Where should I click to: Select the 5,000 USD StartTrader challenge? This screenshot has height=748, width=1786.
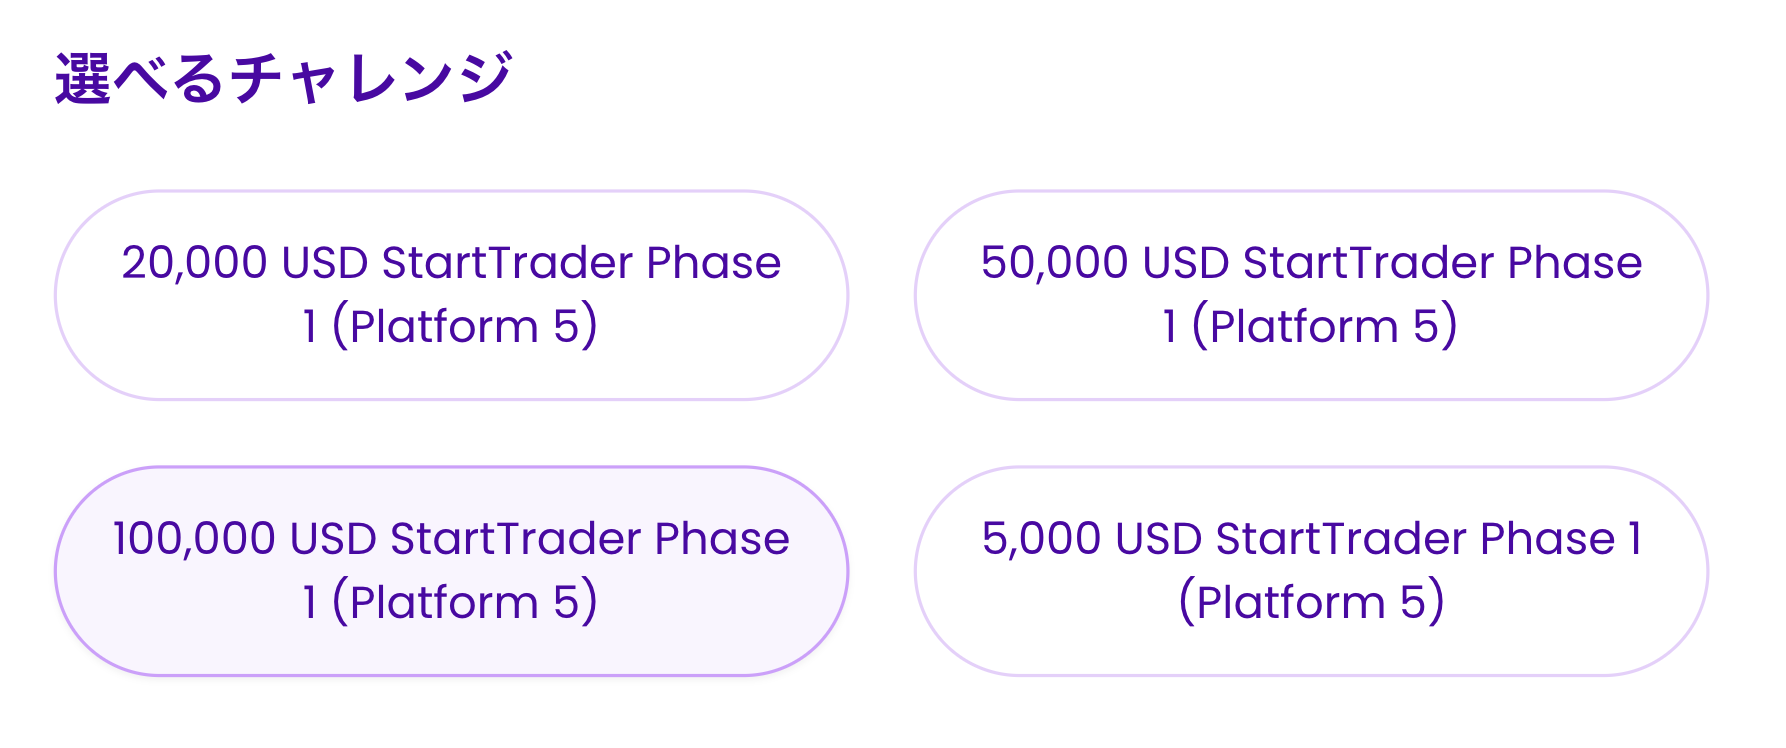[x=1311, y=571]
